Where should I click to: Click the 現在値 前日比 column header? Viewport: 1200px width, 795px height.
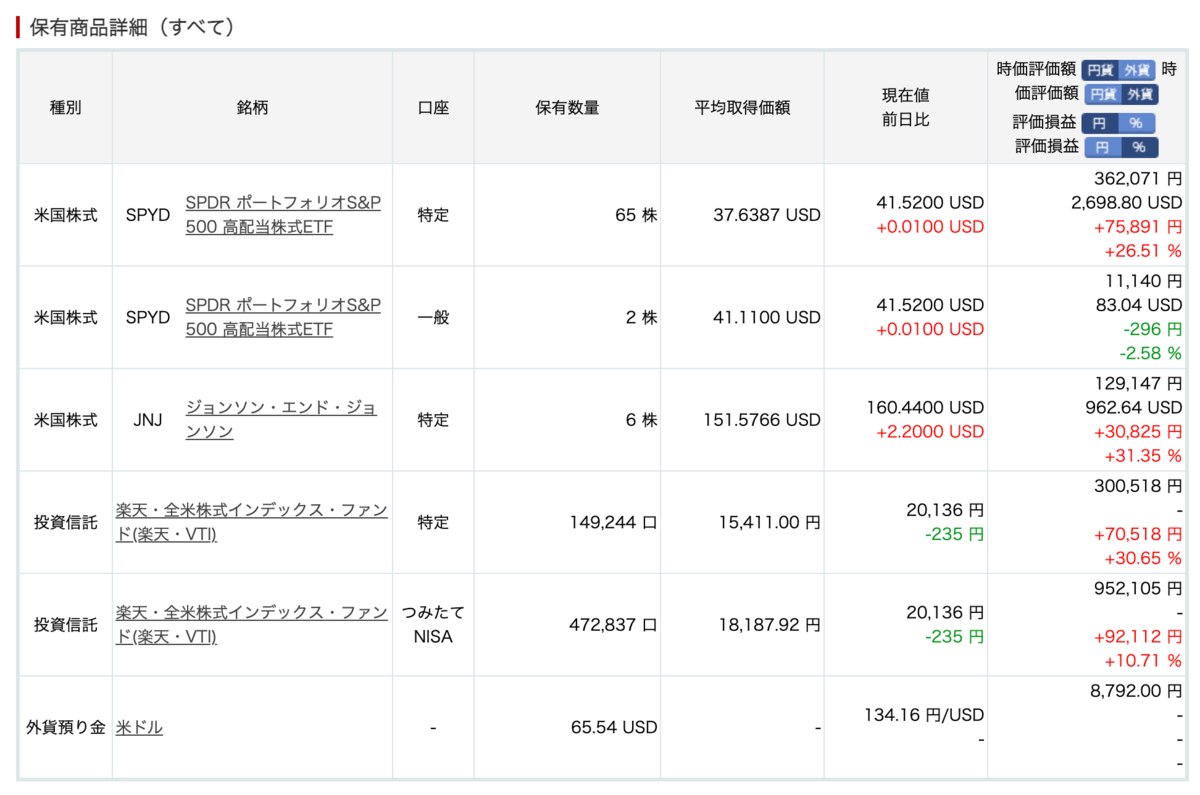point(905,108)
